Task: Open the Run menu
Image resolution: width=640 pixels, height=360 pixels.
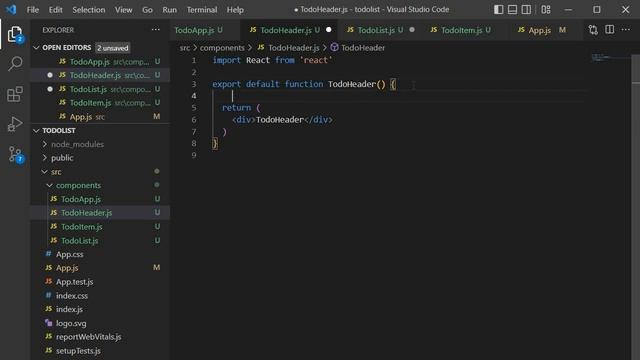Action: 169,9
